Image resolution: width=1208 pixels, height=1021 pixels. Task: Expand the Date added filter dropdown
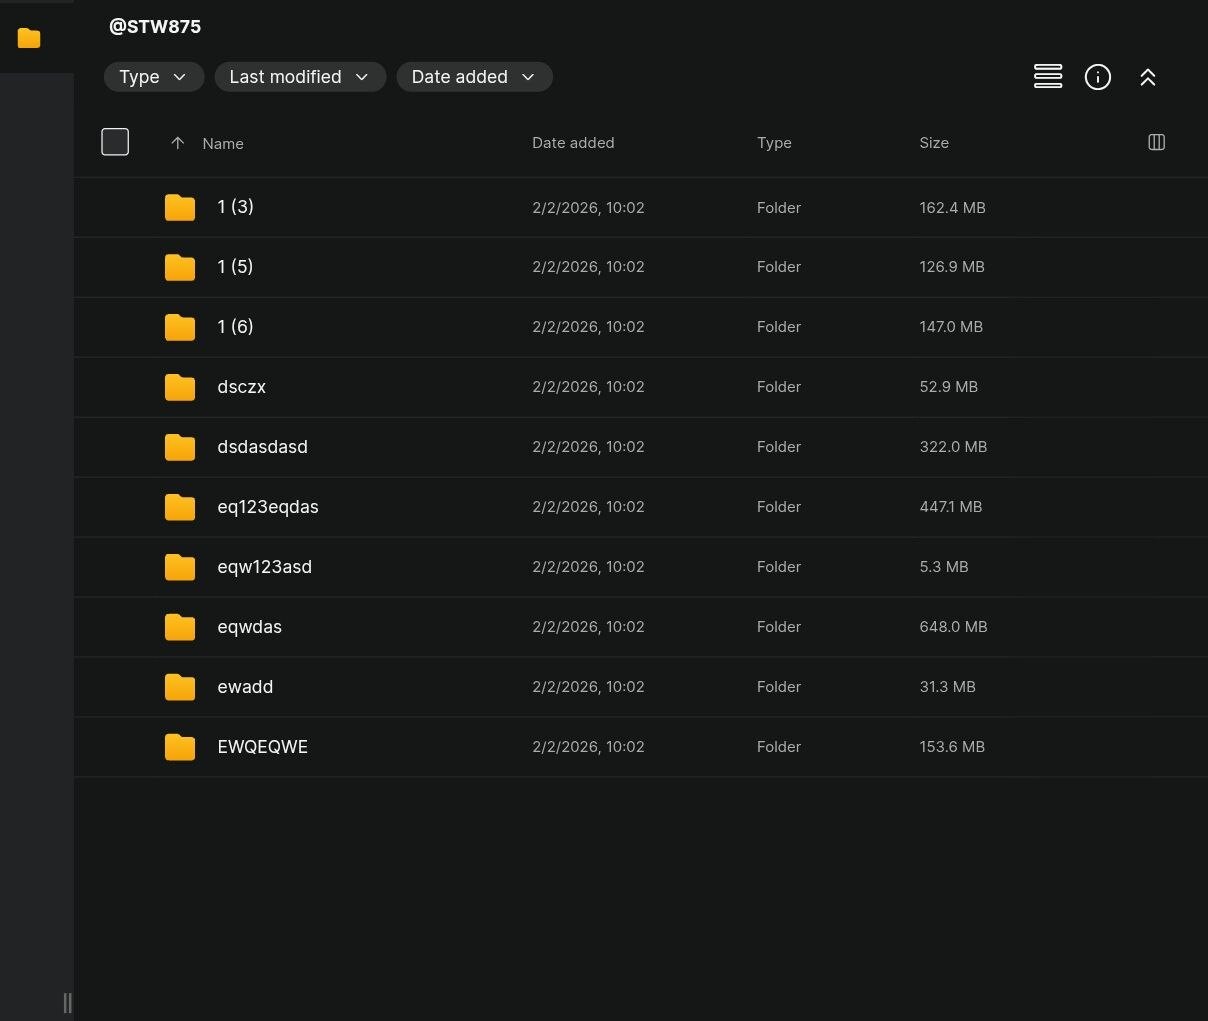[474, 77]
